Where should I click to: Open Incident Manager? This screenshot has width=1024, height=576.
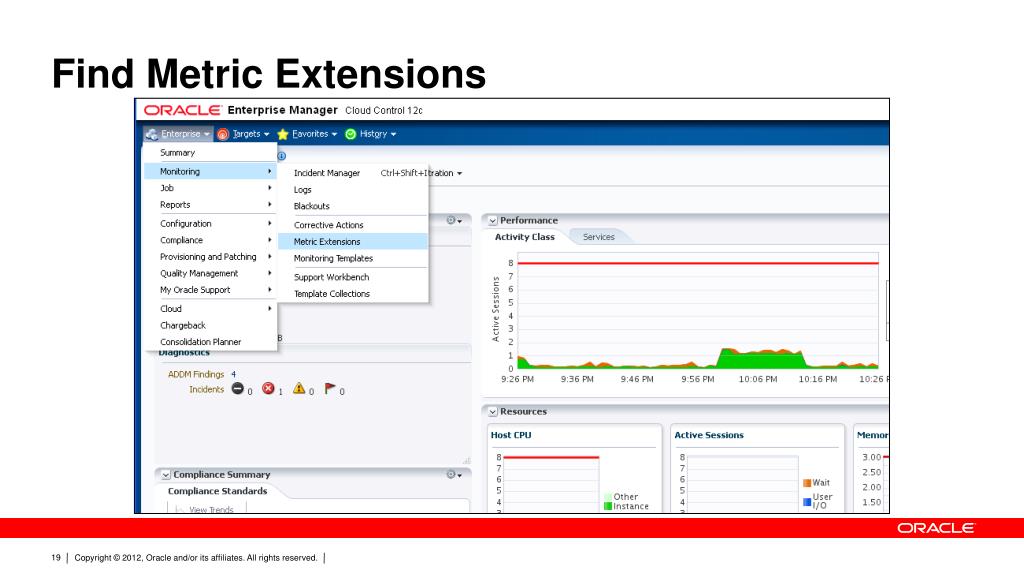[x=353, y=173]
